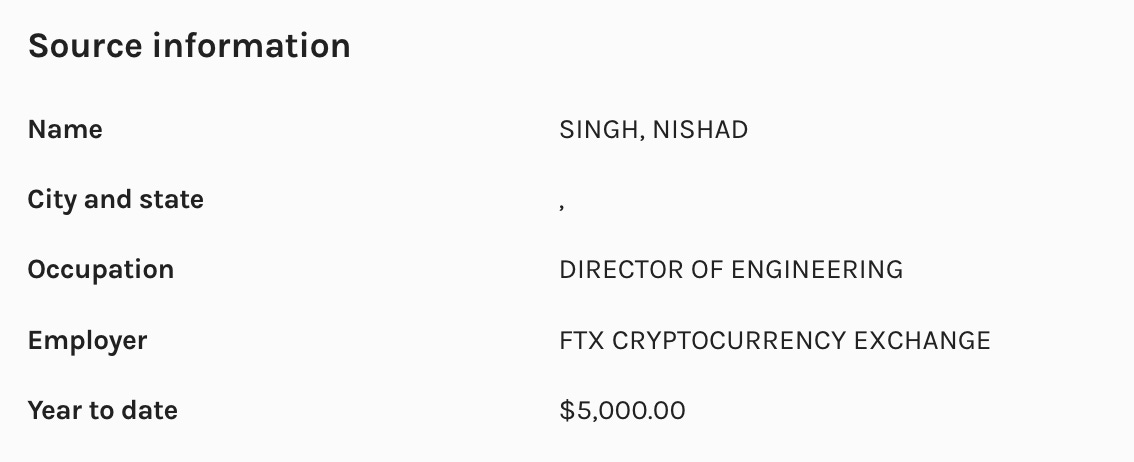Click the "Occupation" field label
The height and width of the screenshot is (462, 1134).
coord(101,270)
